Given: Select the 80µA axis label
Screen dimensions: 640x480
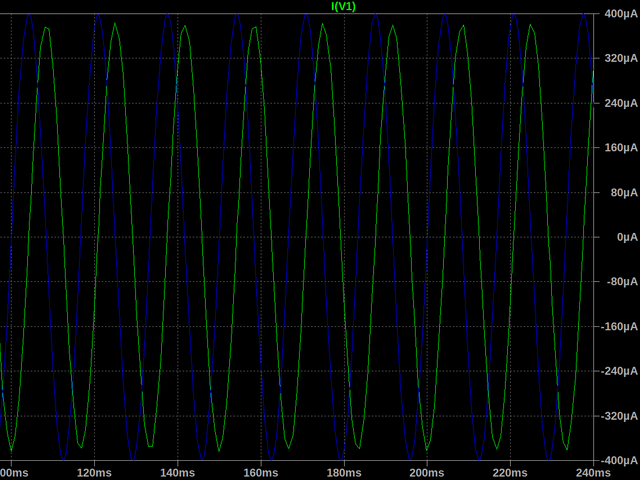Looking at the screenshot, I should coord(622,193).
